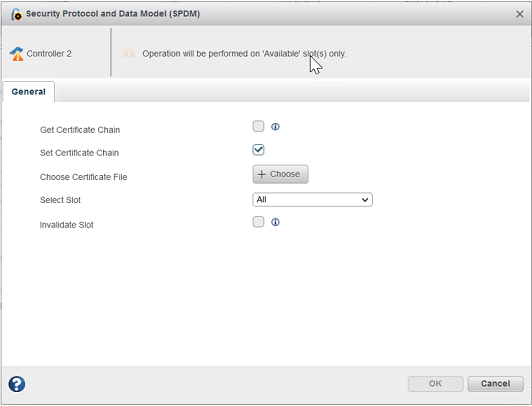Click the Controller 2 label
Image resolution: width=532 pixels, height=406 pixels.
coord(49,54)
